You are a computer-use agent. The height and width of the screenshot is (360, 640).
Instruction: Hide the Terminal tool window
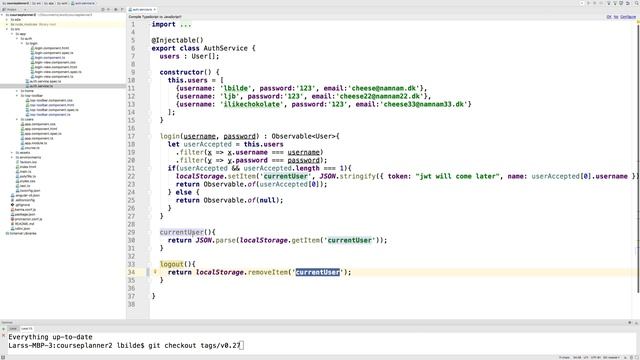coord(636,322)
